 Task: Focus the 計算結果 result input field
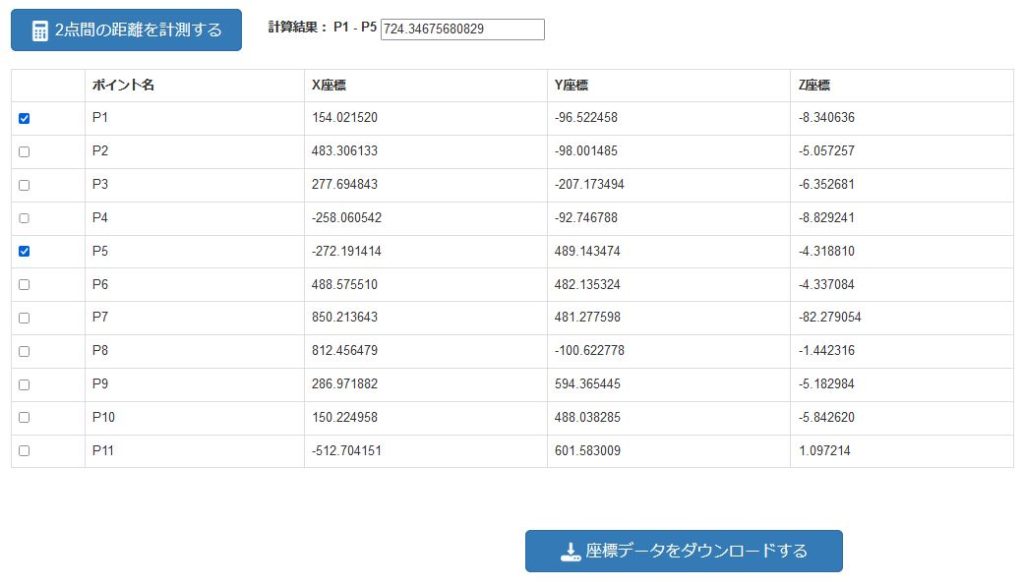[x=462, y=29]
